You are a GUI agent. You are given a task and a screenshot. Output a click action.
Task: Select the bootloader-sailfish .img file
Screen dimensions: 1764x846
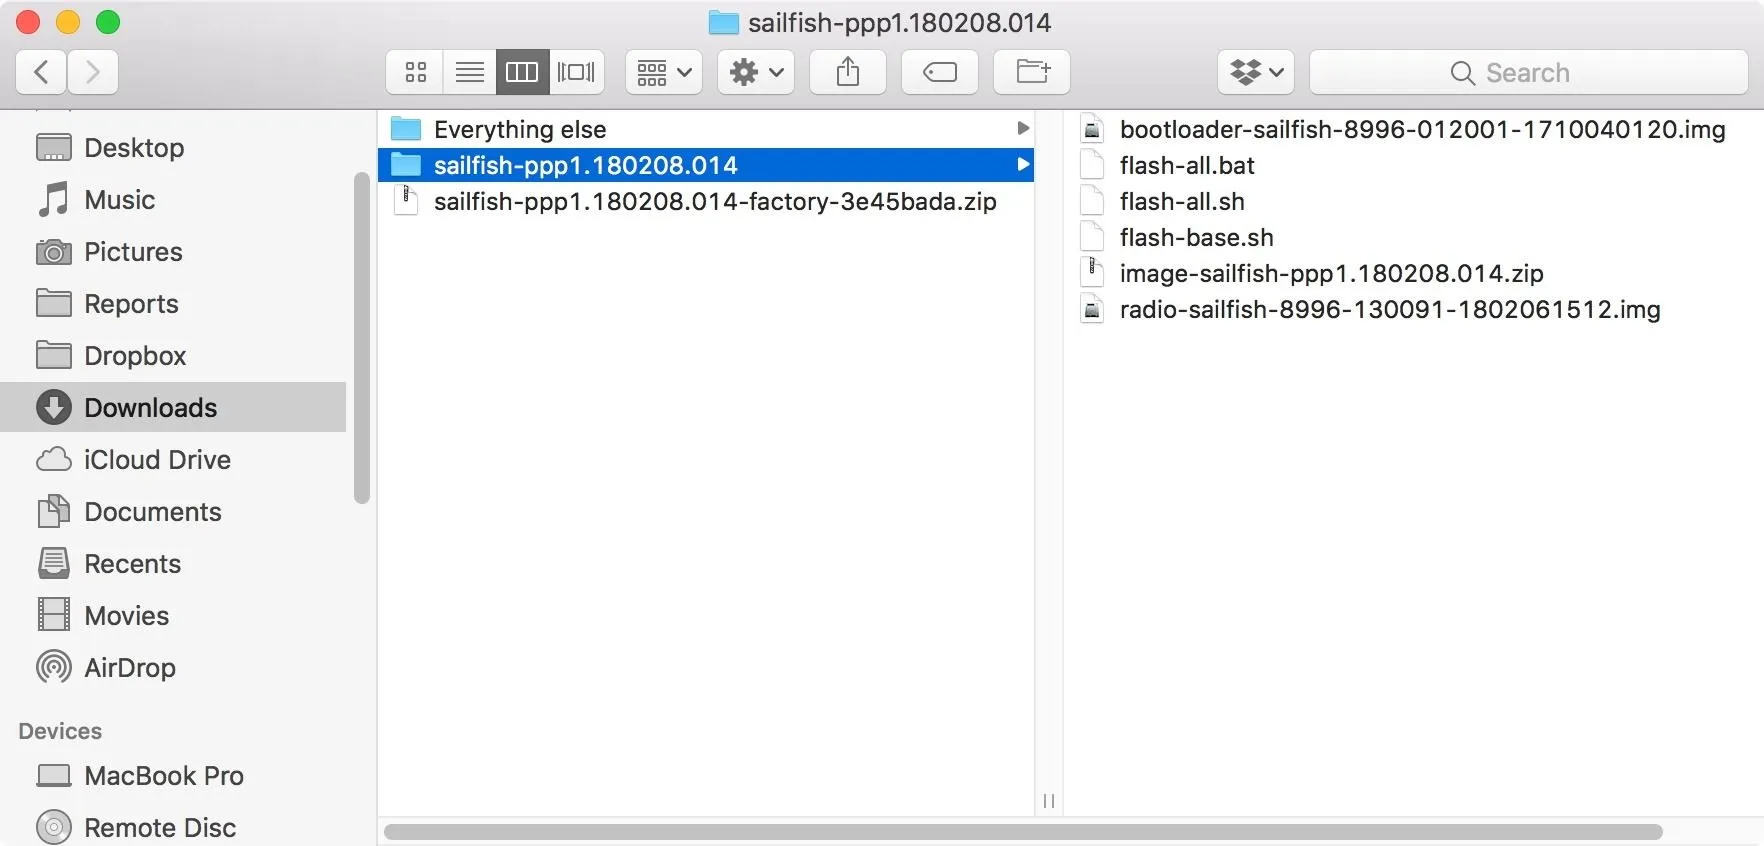[1412, 129]
